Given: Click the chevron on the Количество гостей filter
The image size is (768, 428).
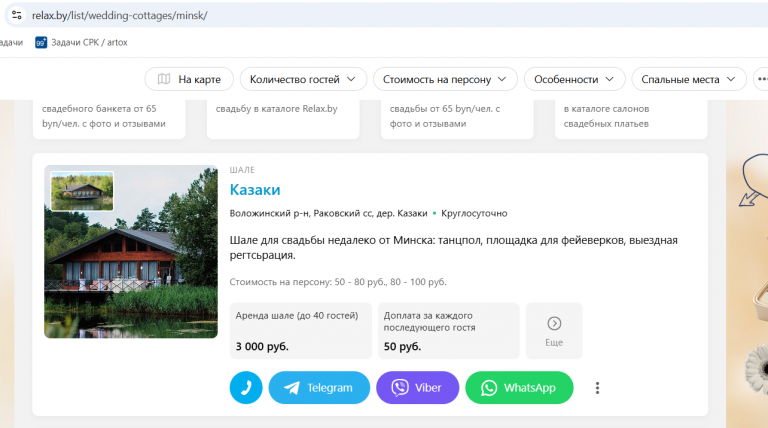Looking at the screenshot, I should 351,79.
